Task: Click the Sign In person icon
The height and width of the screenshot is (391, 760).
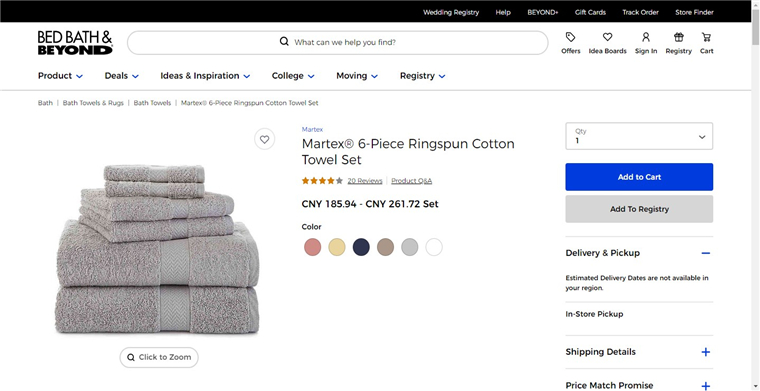Action: point(646,37)
